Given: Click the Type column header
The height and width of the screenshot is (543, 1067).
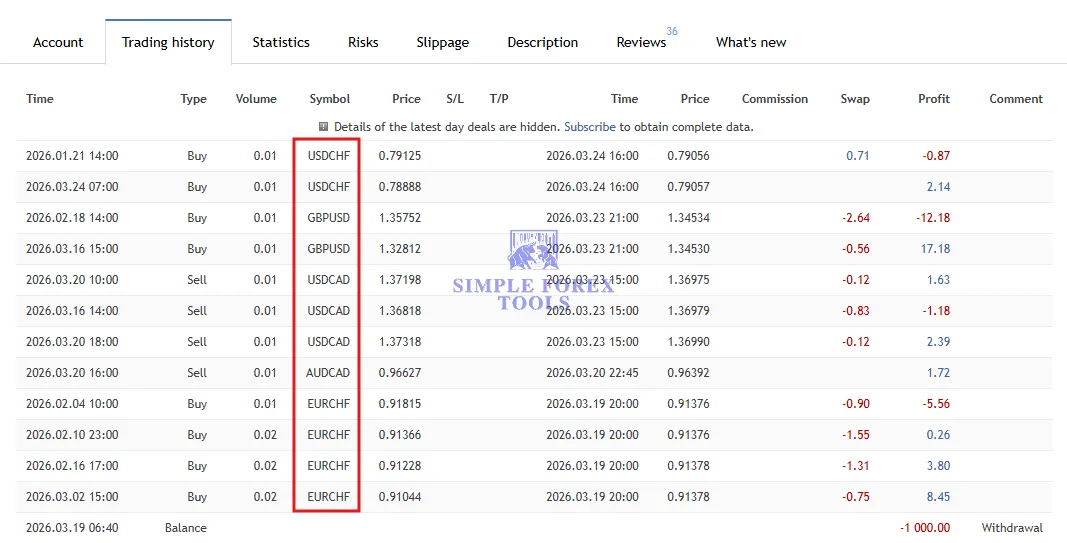Looking at the screenshot, I should [x=194, y=99].
